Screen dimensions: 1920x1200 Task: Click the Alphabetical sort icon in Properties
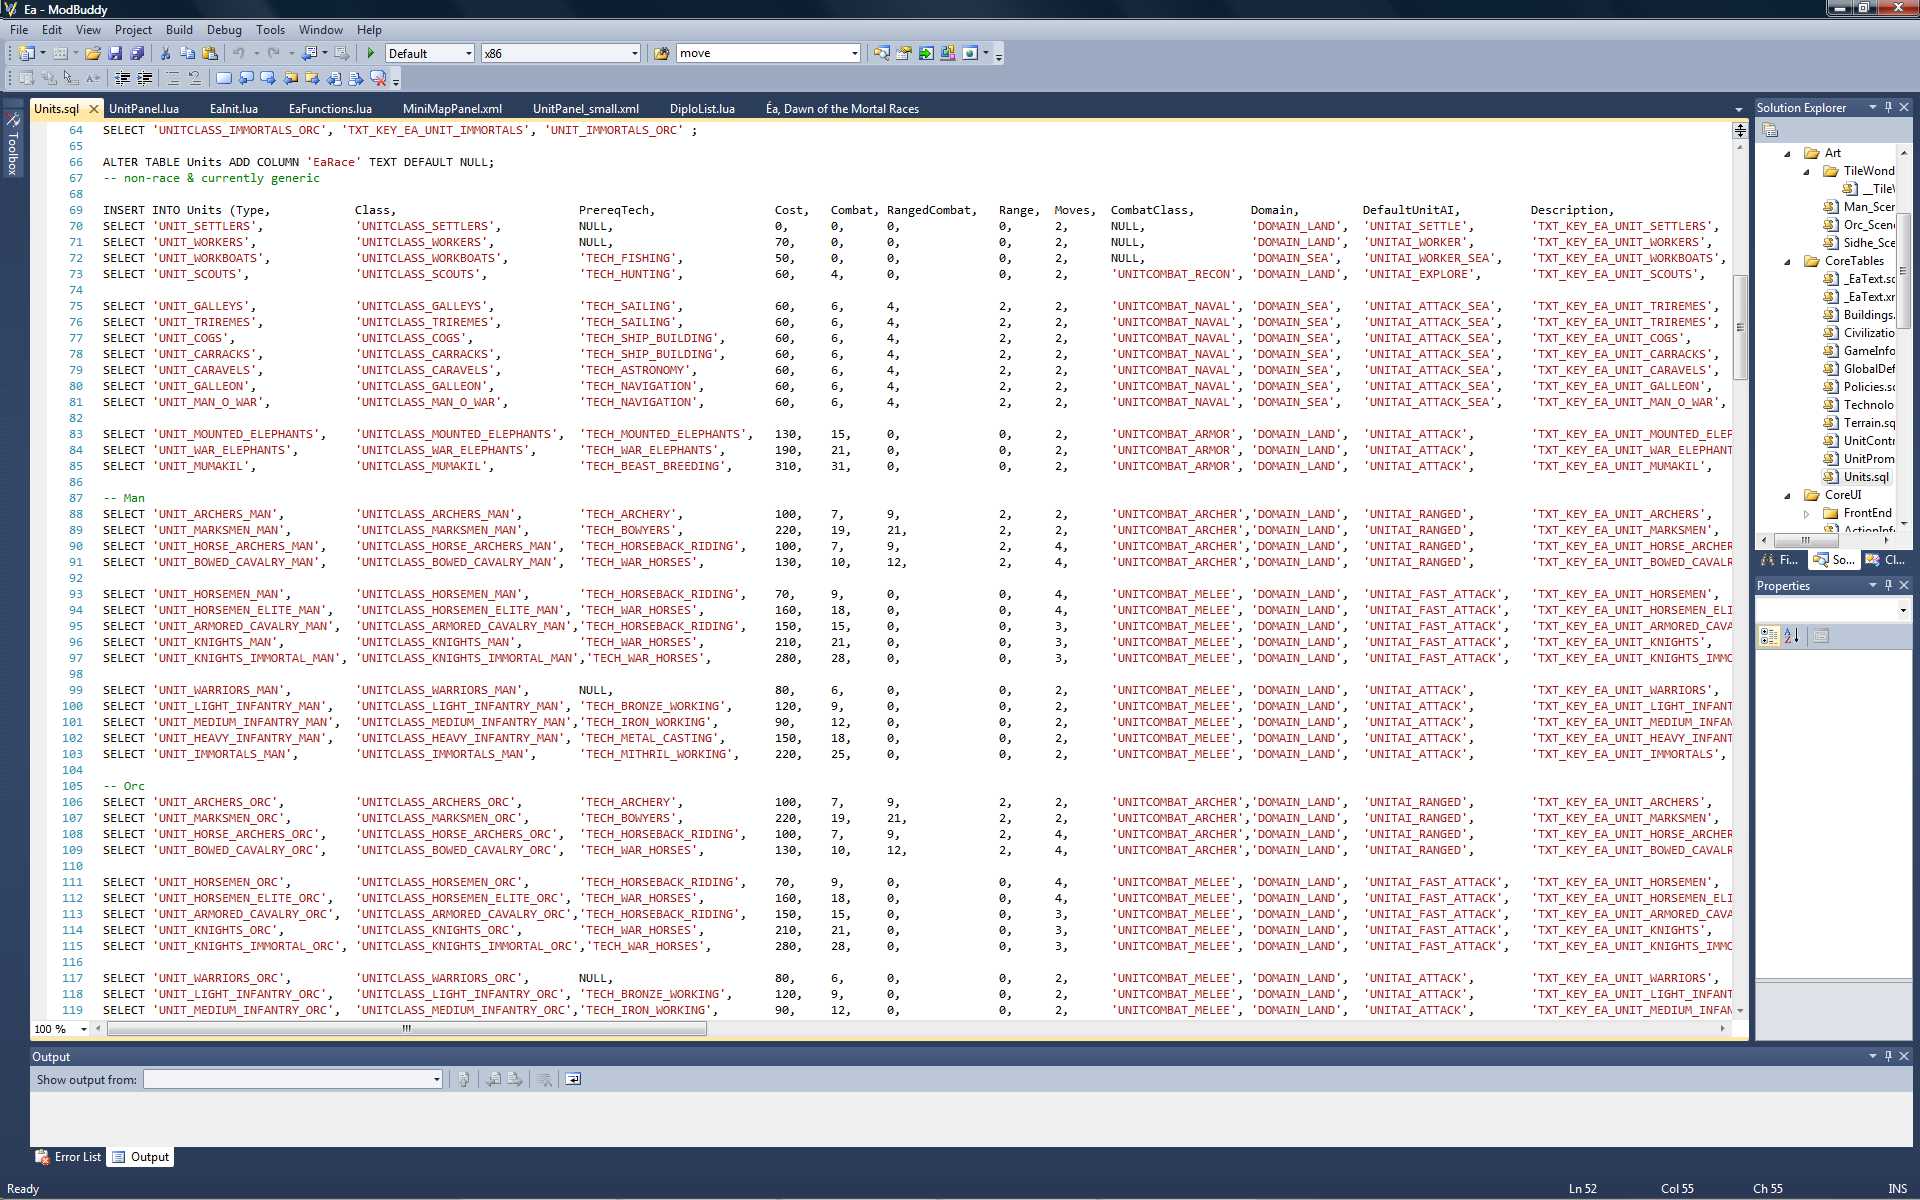(1791, 635)
